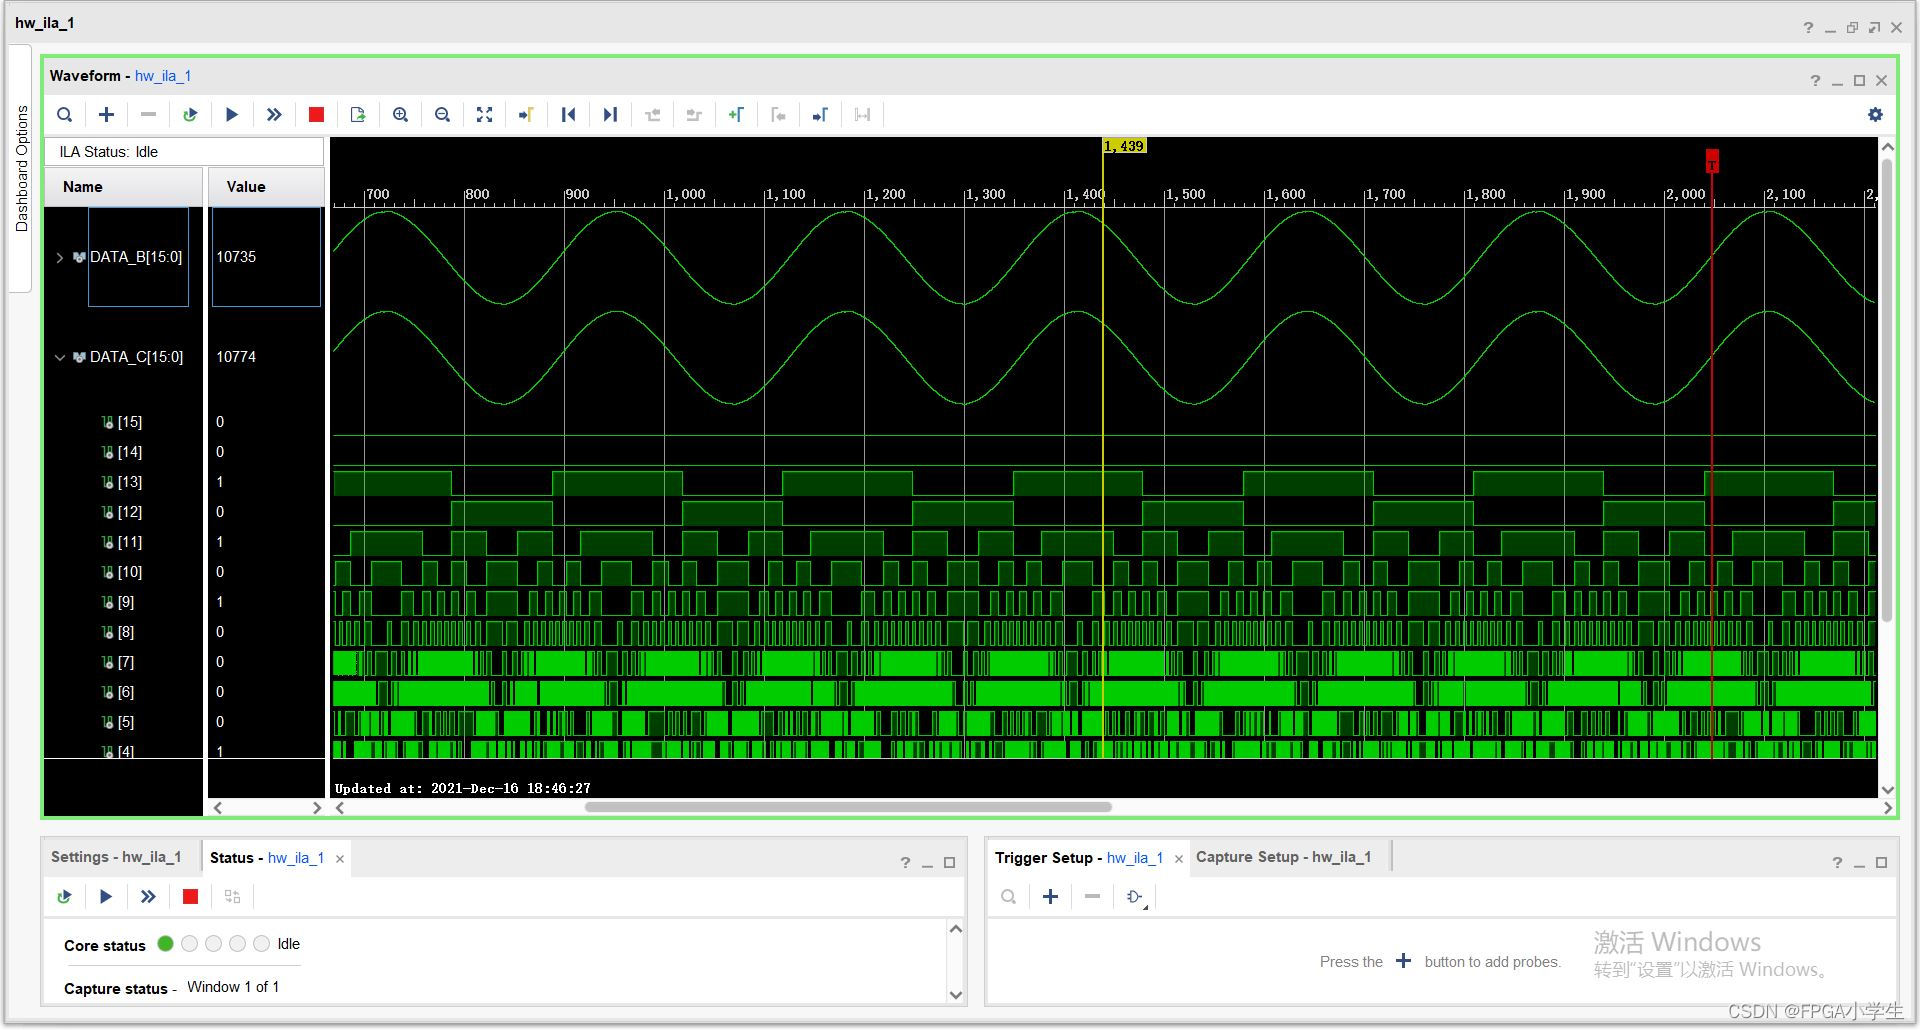This screenshot has height=1030, width=1920.
Task: Click blue plus link to add probes
Action: [1403, 961]
